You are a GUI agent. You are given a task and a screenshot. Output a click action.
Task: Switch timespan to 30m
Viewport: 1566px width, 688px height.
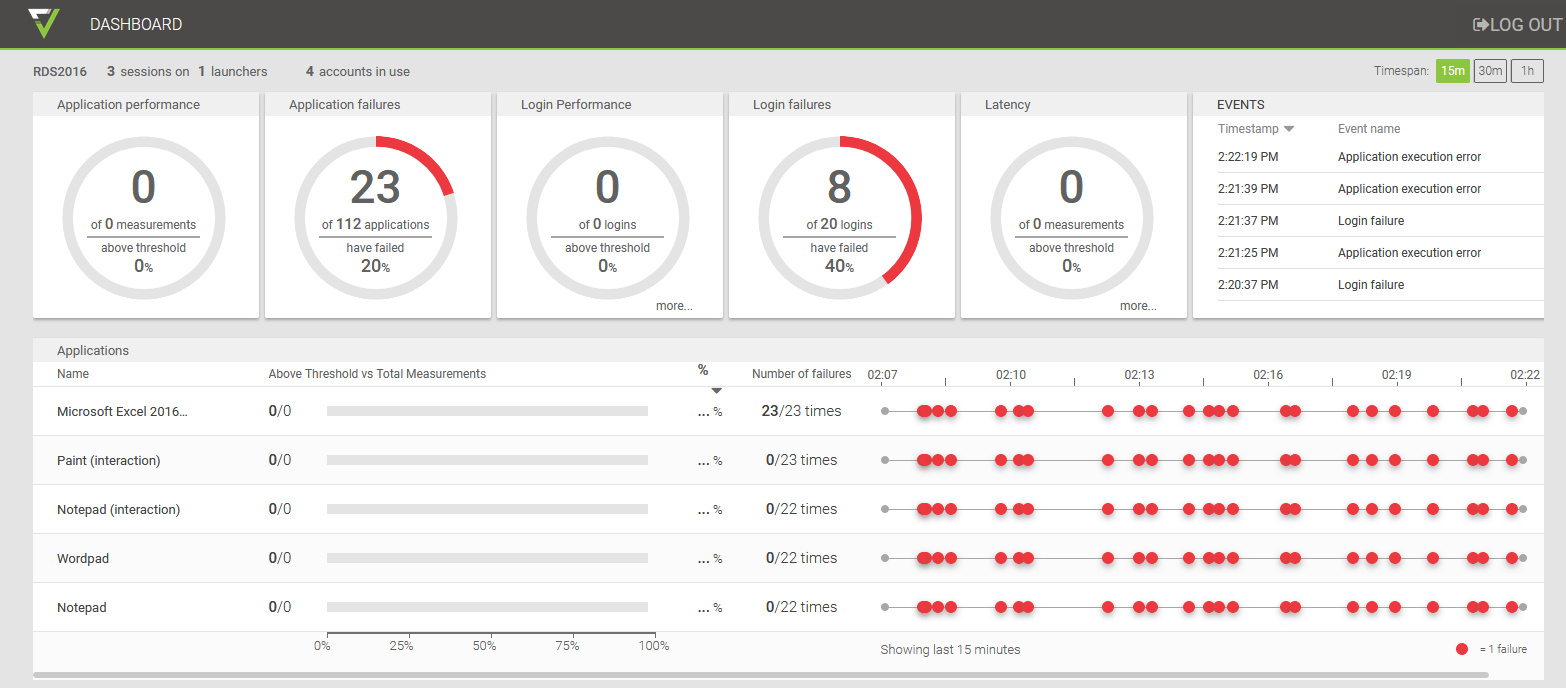coord(1490,71)
